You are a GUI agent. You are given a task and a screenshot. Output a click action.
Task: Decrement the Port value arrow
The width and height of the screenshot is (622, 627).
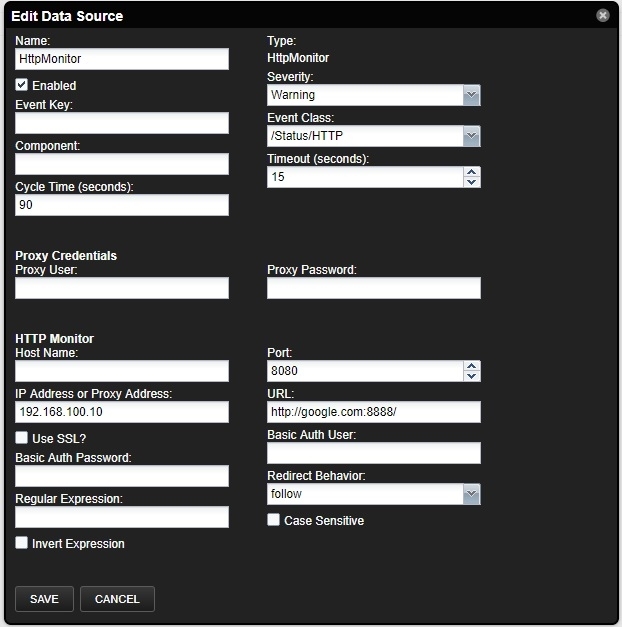pos(472,376)
